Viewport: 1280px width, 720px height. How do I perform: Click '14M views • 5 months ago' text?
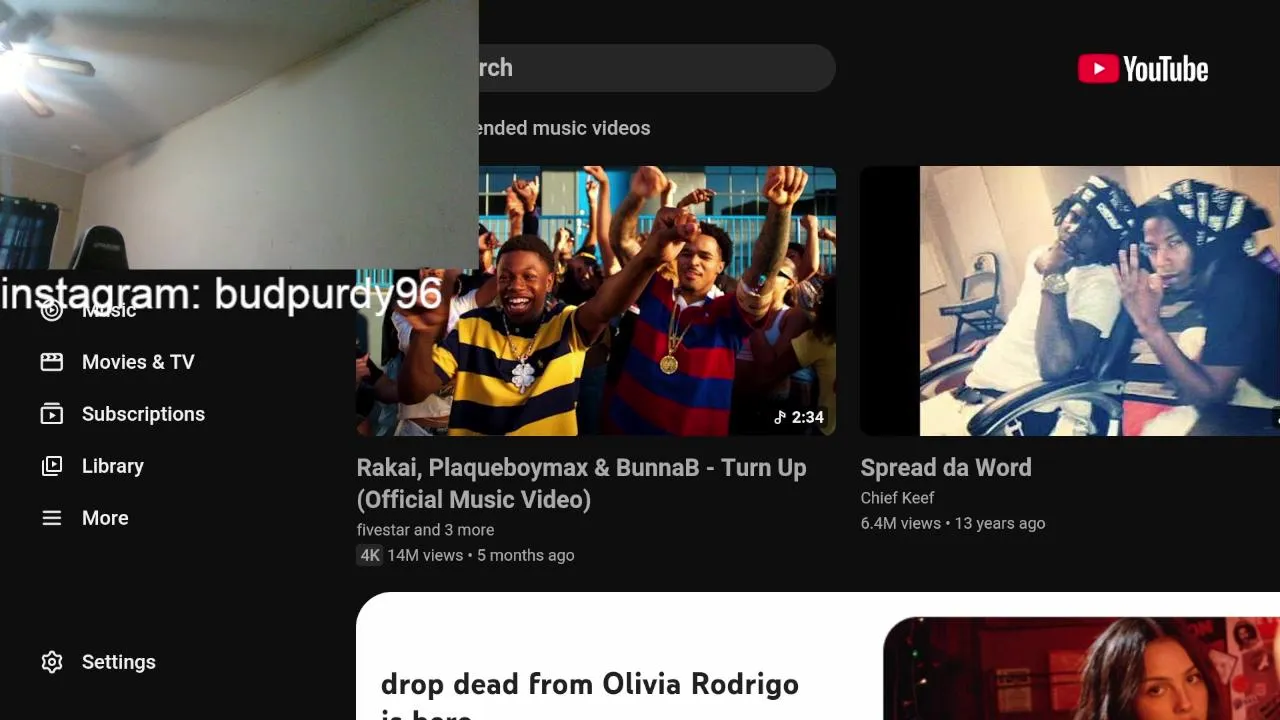(x=481, y=555)
